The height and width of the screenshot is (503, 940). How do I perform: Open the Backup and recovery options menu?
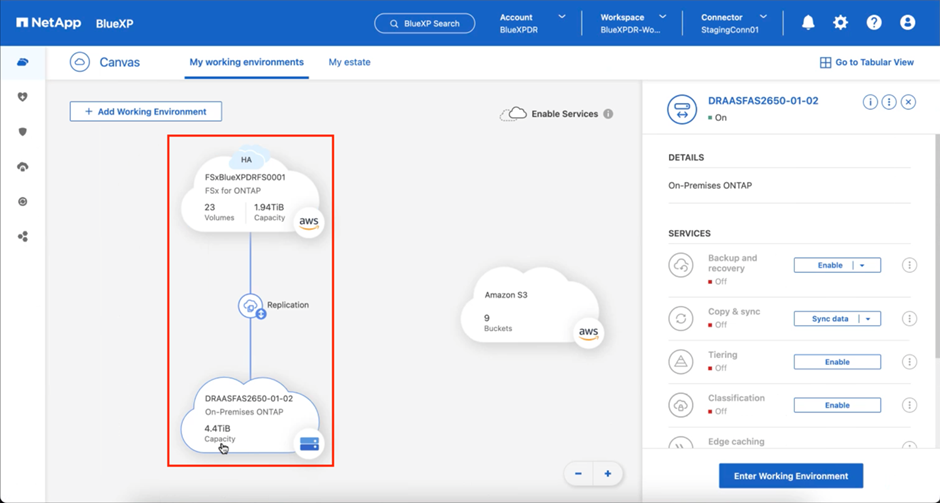(x=909, y=265)
